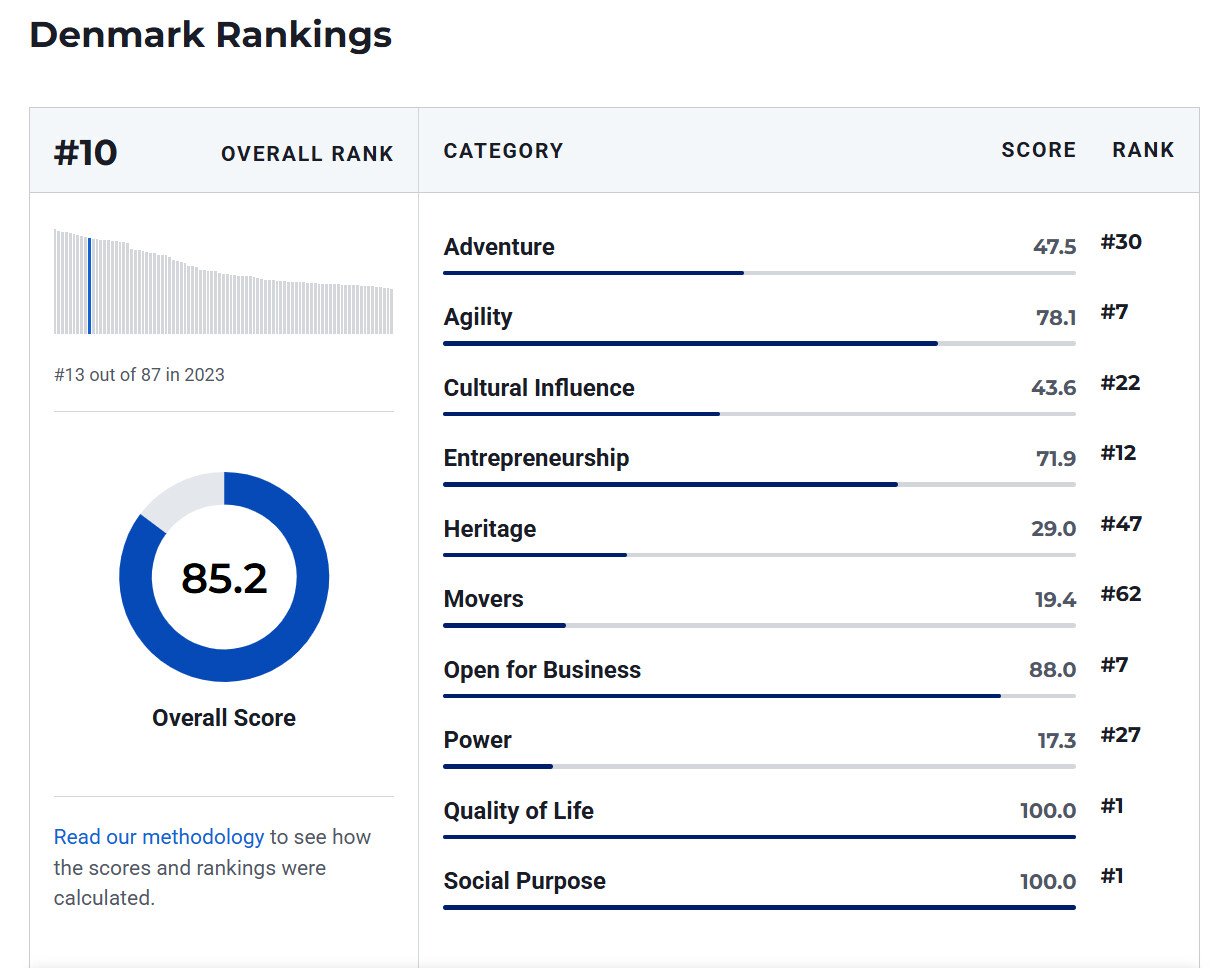Select the Social Purpose category label
This screenshot has width=1215, height=968.
pos(525,881)
